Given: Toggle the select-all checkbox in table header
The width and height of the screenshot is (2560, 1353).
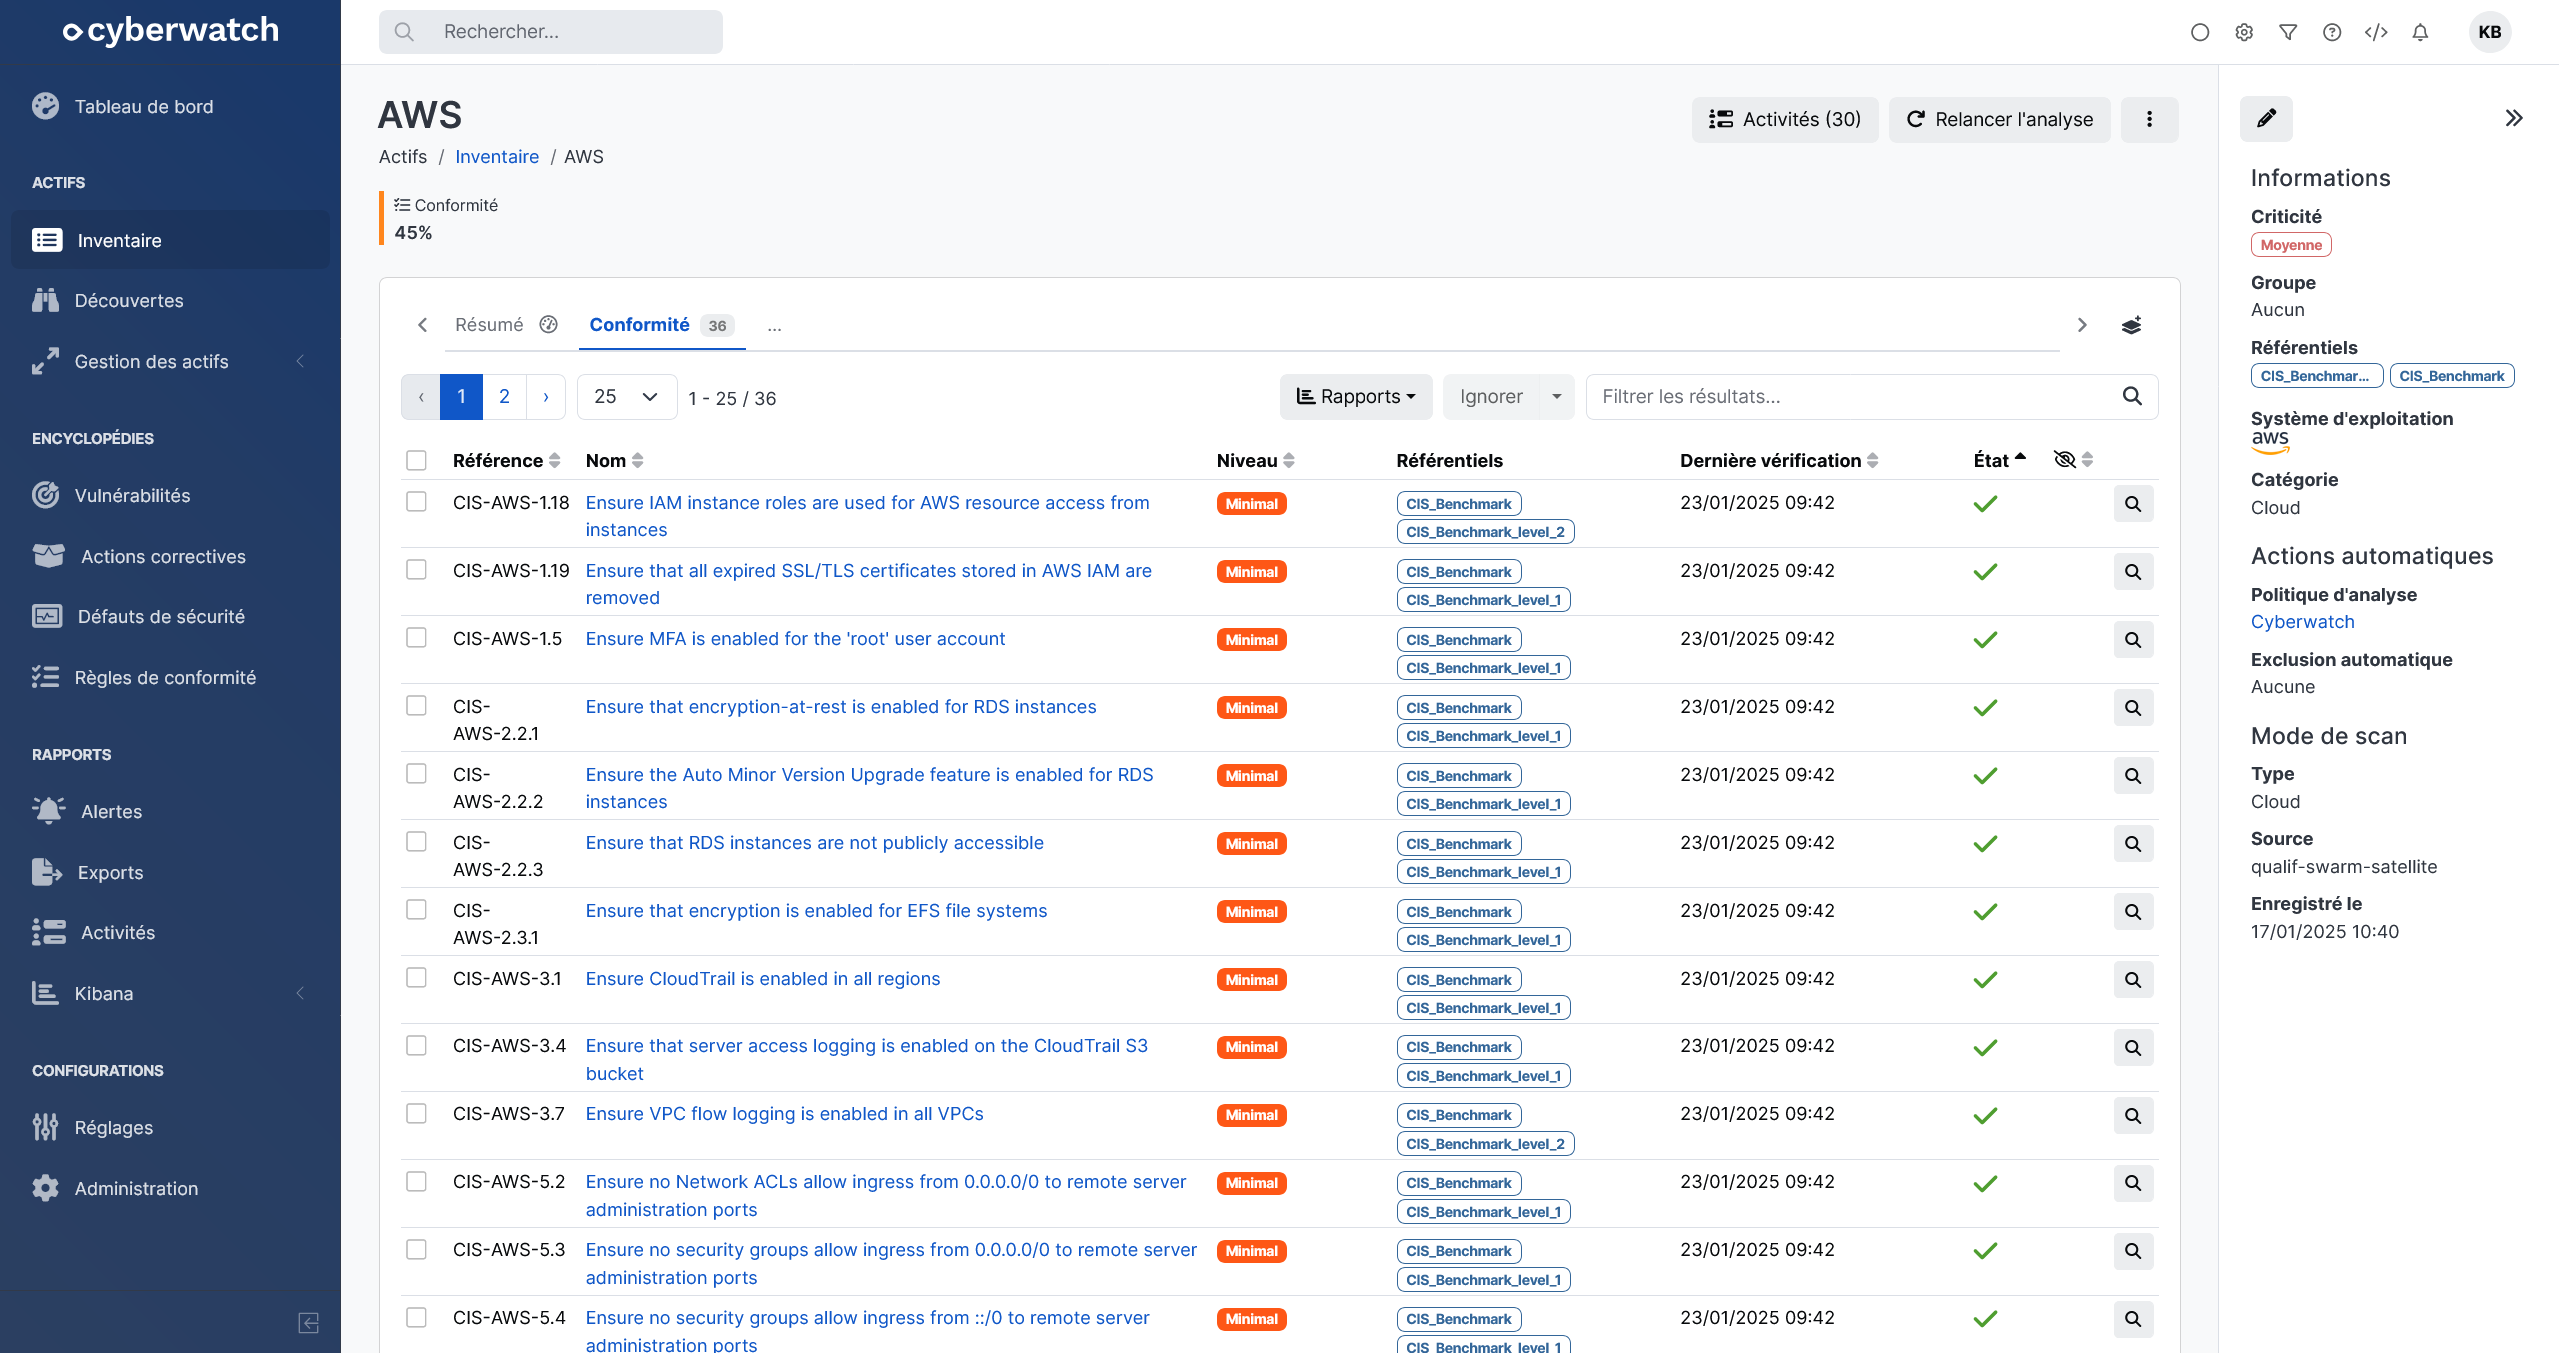Looking at the screenshot, I should (x=416, y=460).
